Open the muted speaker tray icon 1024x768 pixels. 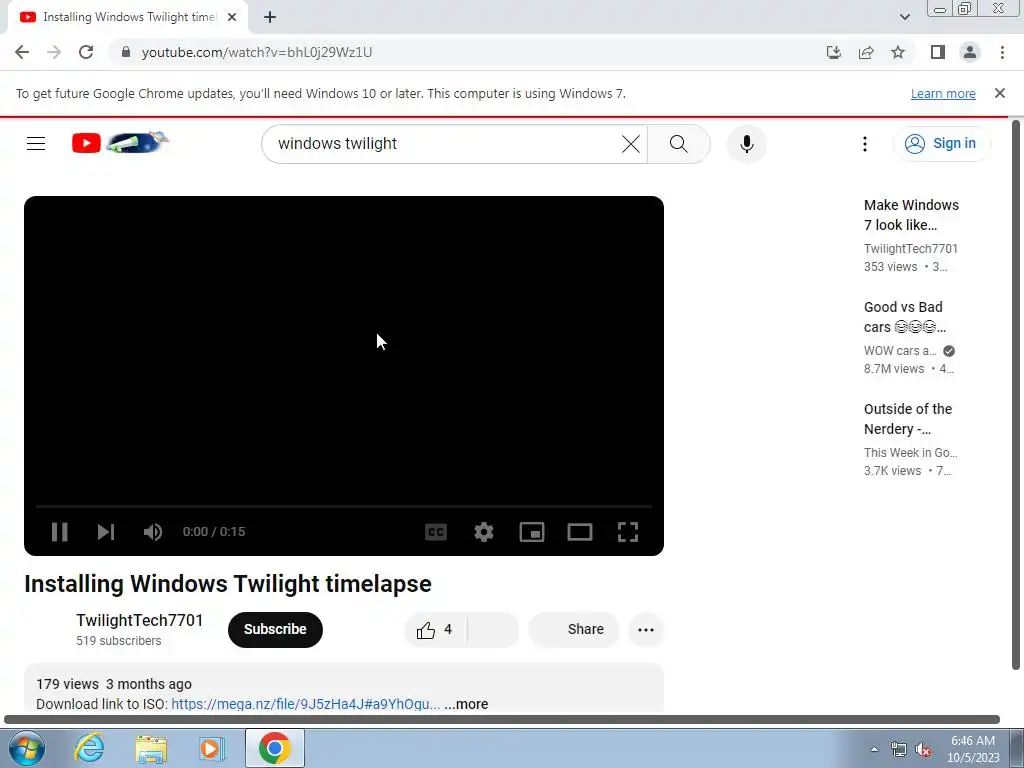coord(923,749)
